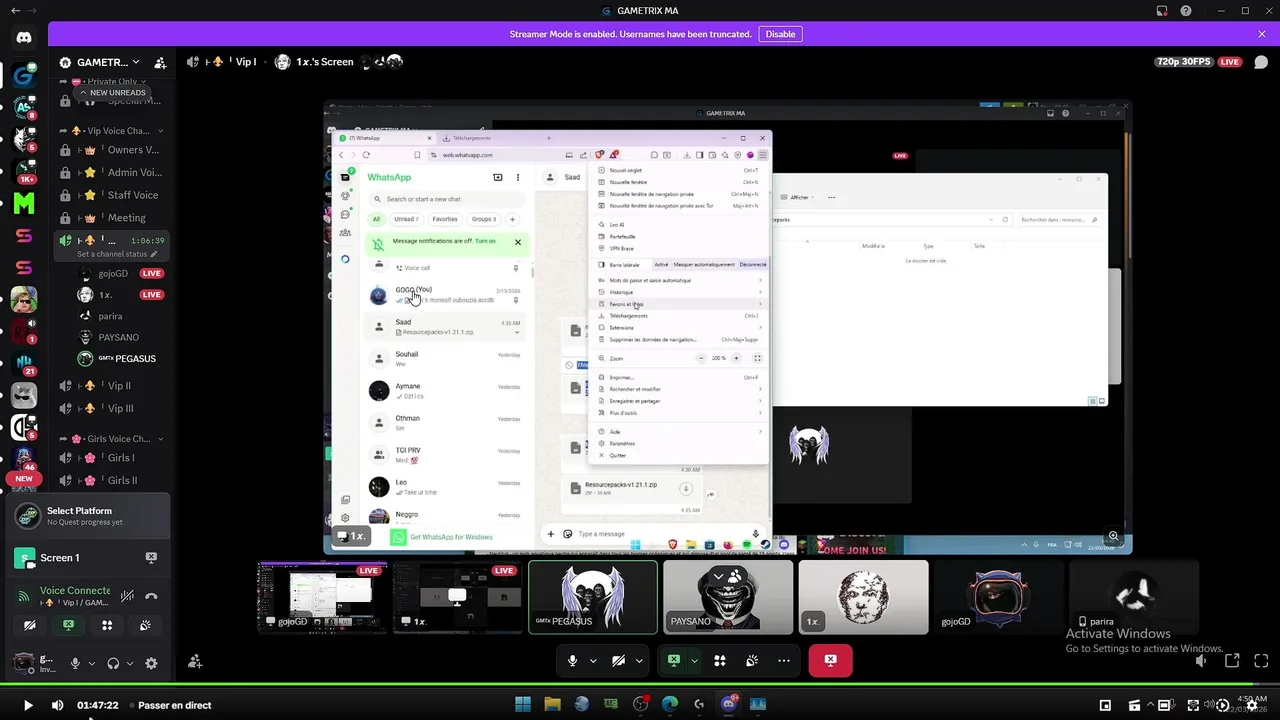The image size is (1280, 720).
Task: Open screen share options arrow in control bar
Action: 694,660
